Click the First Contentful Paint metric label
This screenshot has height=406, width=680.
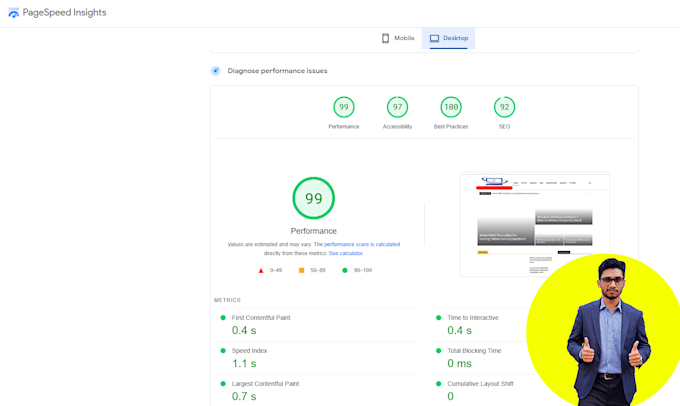click(261, 318)
